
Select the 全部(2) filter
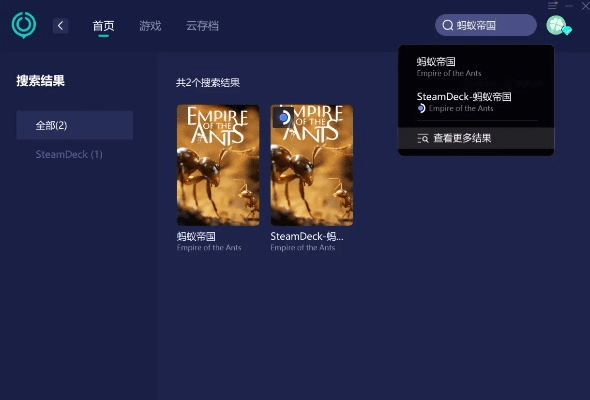click(x=75, y=125)
